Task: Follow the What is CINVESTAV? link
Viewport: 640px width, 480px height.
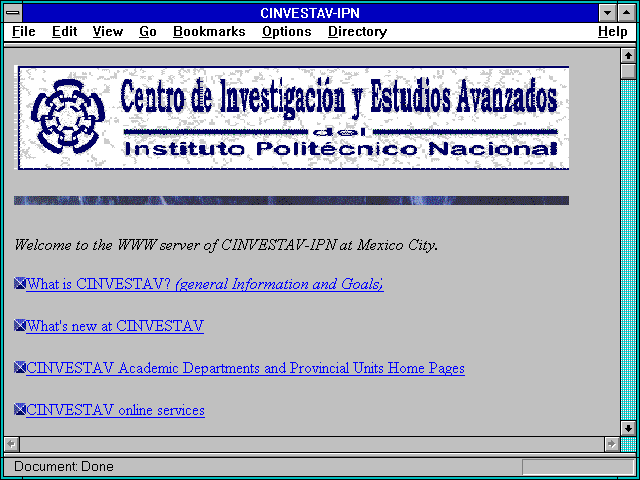Action: [x=204, y=284]
